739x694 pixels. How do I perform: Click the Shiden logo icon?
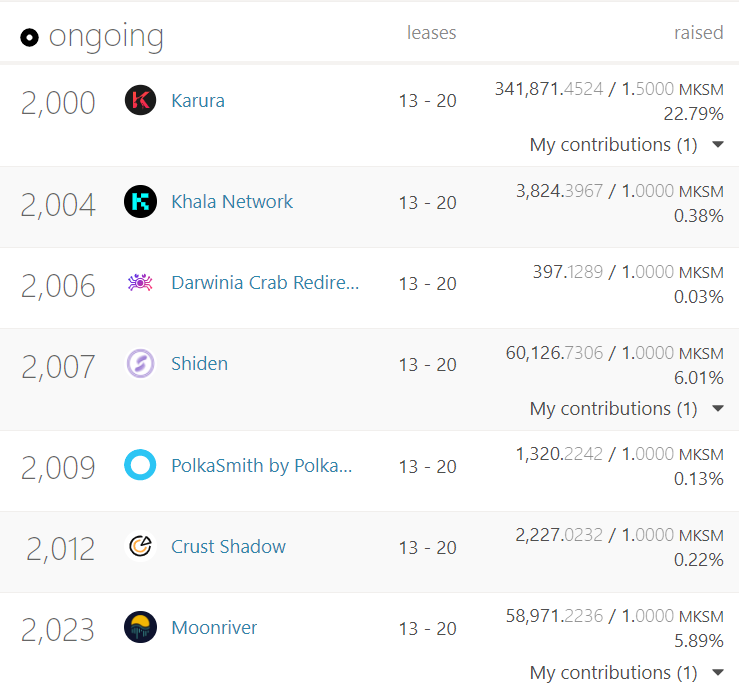click(140, 364)
